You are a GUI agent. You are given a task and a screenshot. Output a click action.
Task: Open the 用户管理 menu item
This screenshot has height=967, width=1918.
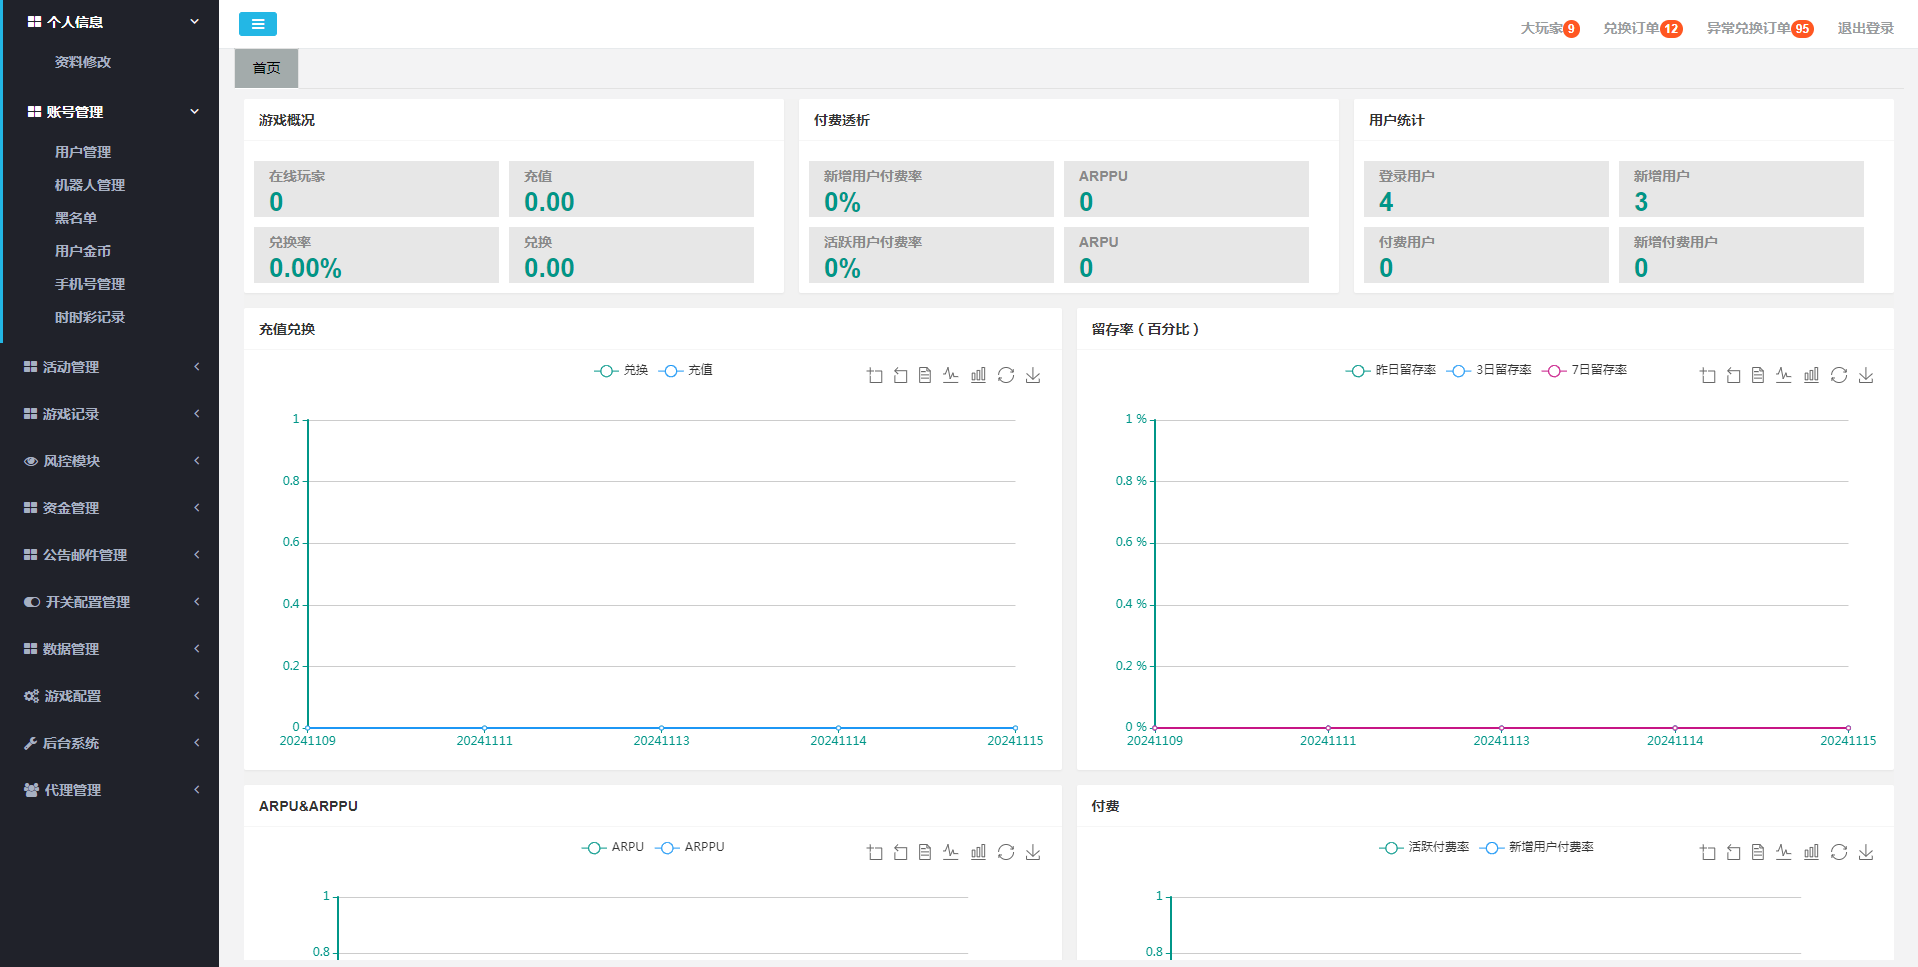[x=83, y=152]
